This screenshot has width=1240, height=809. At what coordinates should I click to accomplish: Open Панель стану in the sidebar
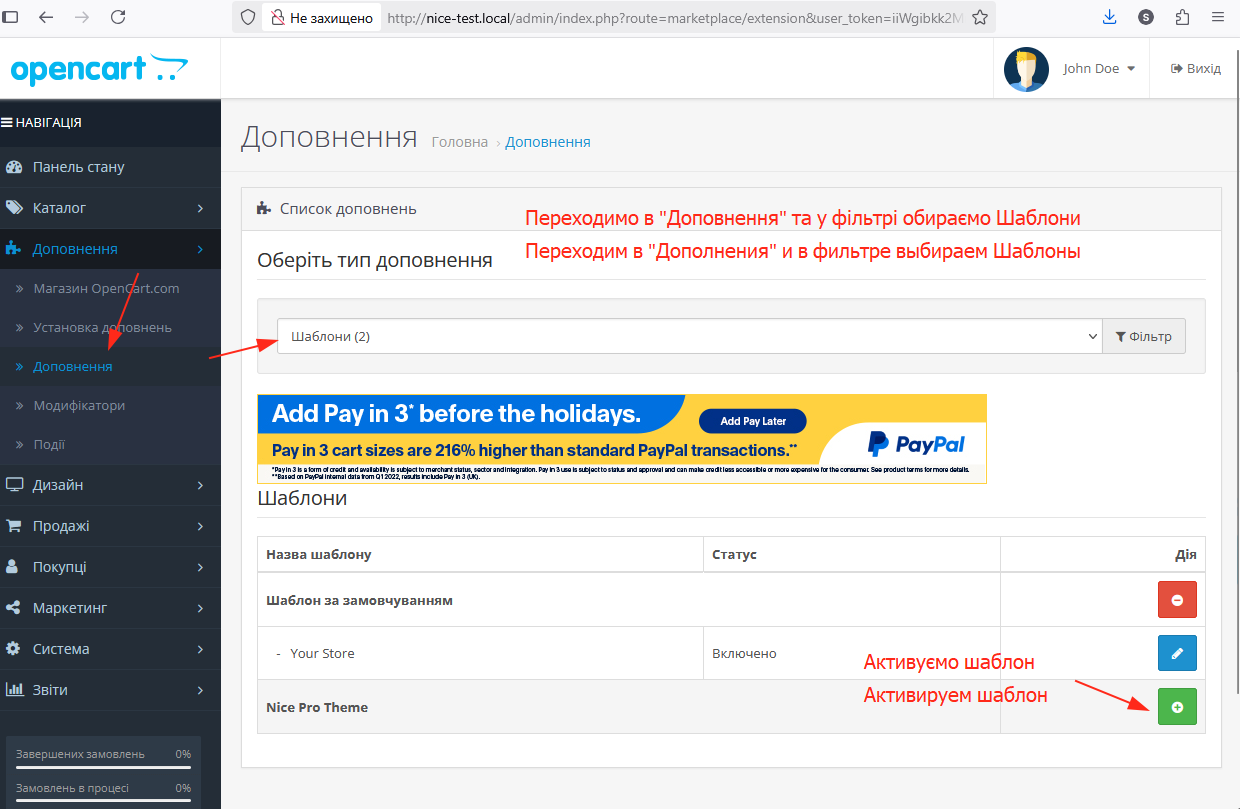tap(110, 167)
